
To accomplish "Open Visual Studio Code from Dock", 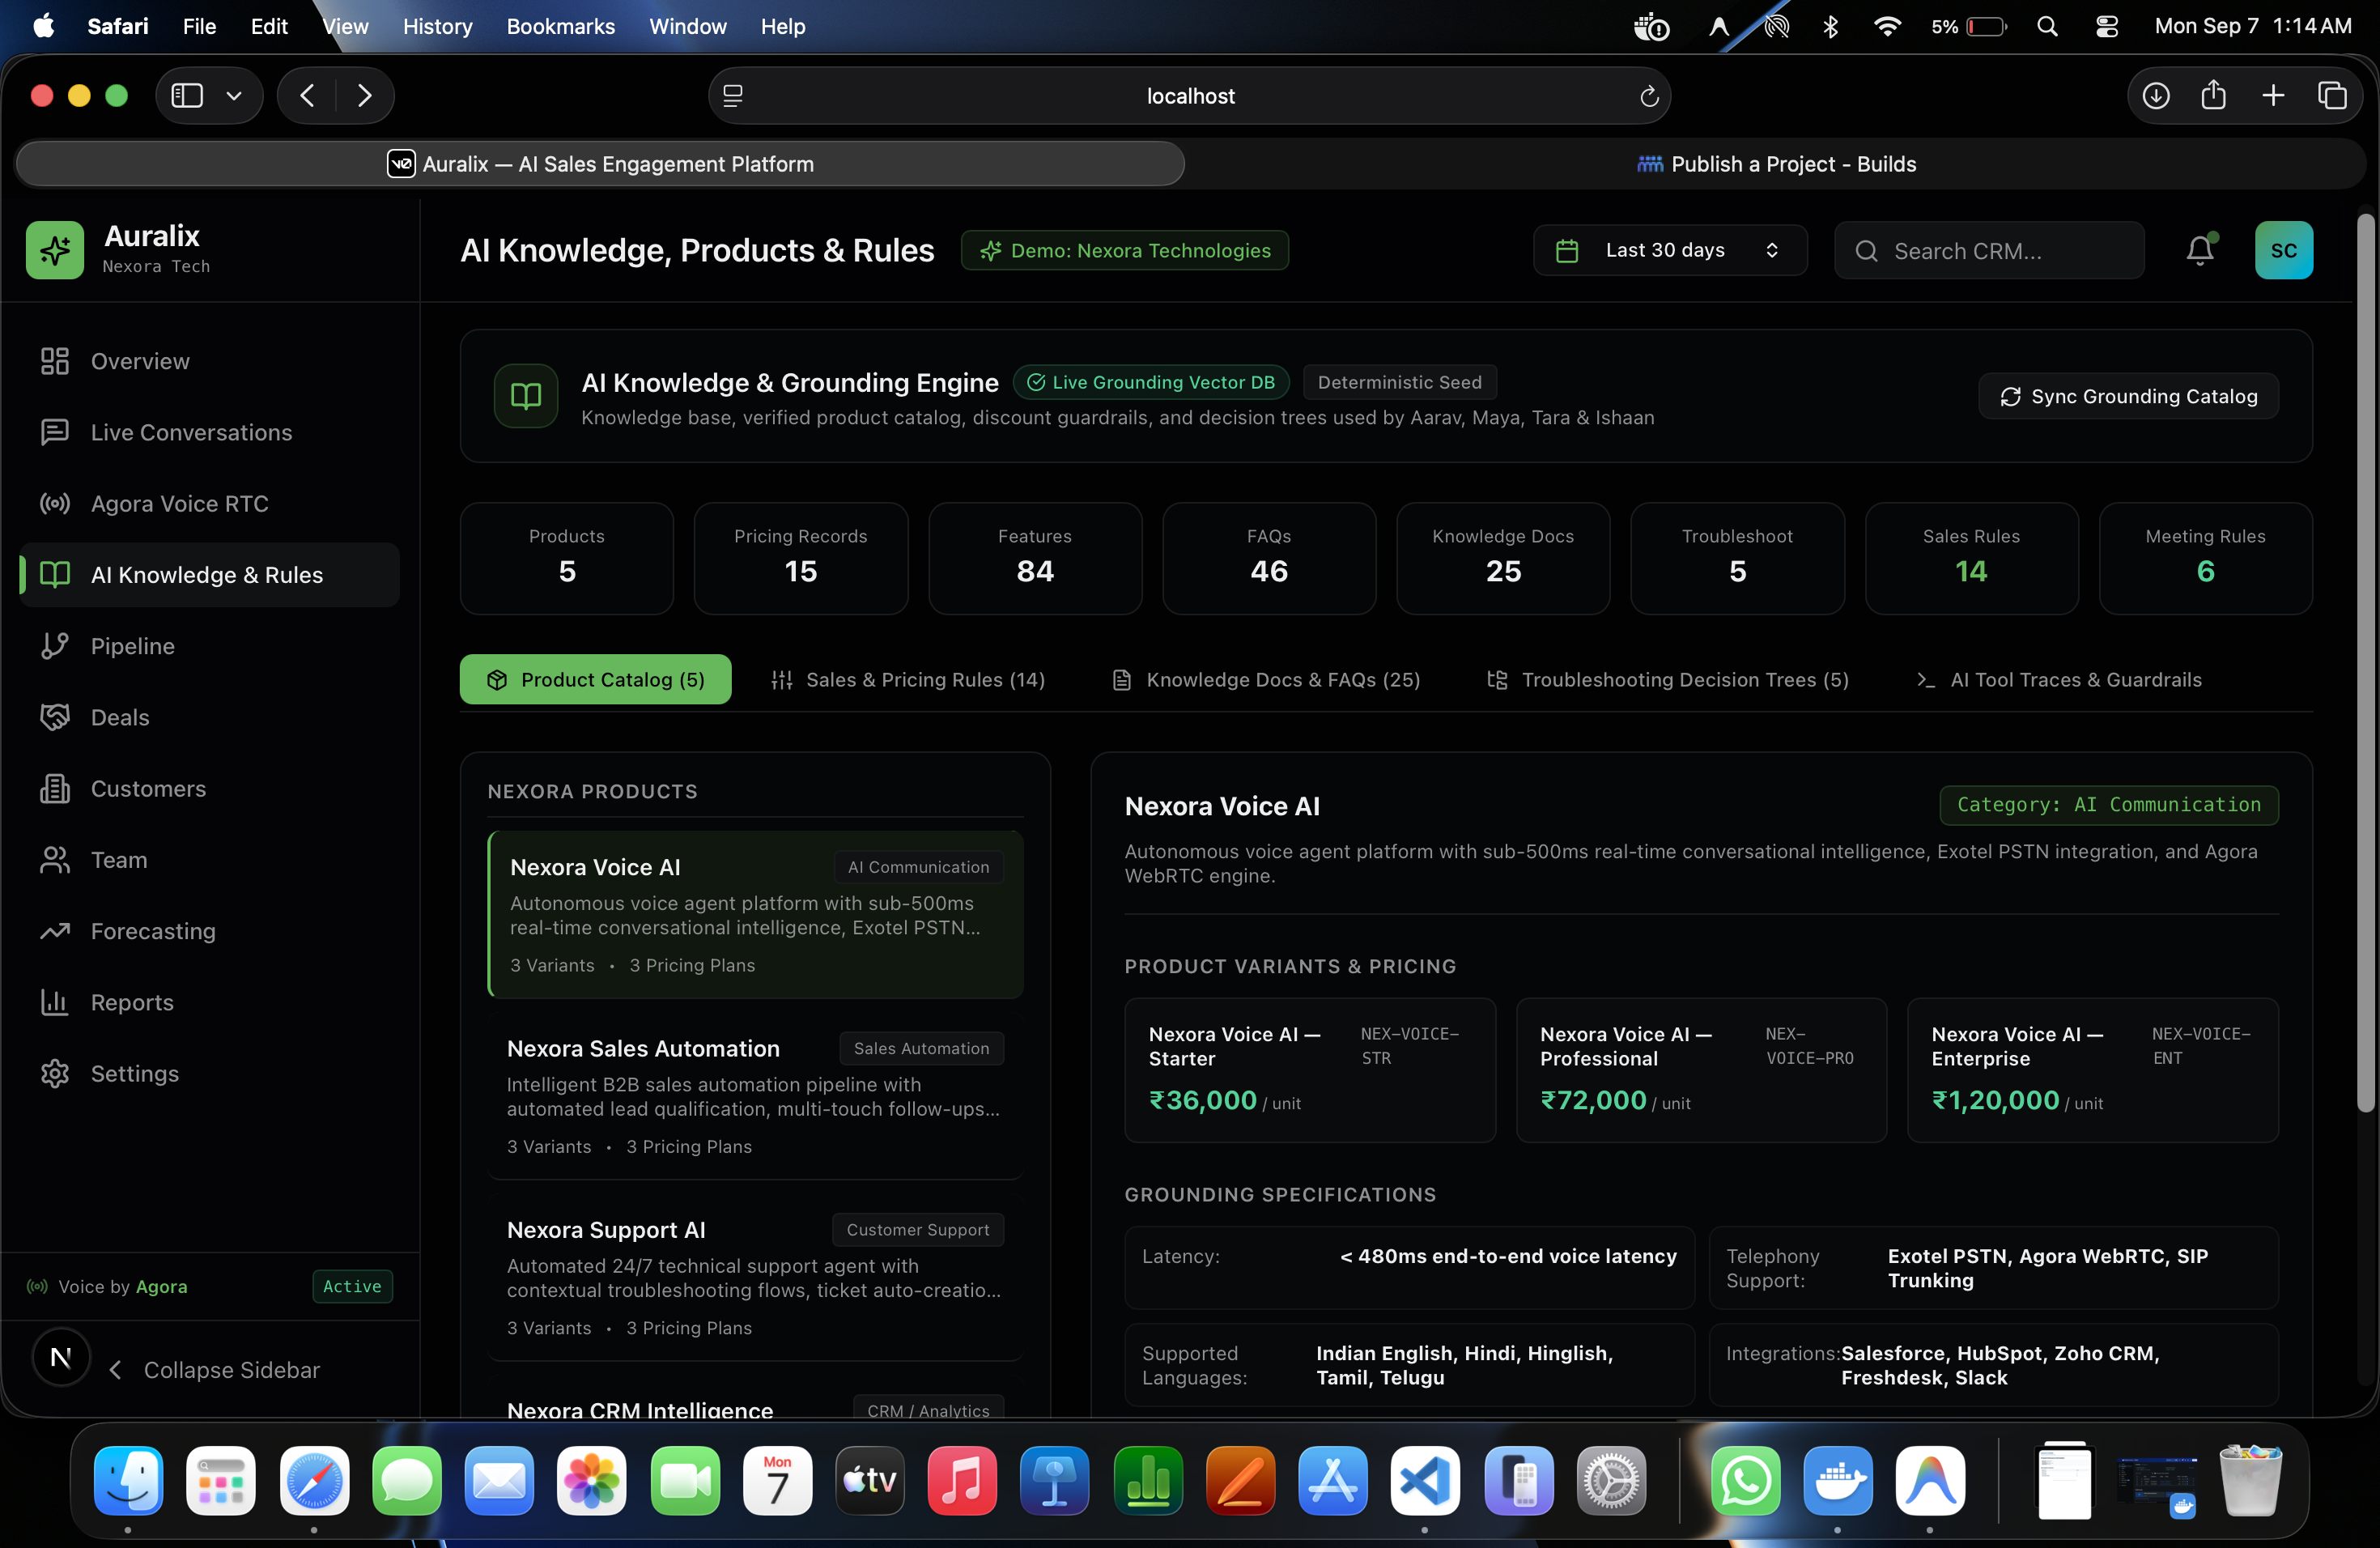I will tap(1424, 1480).
